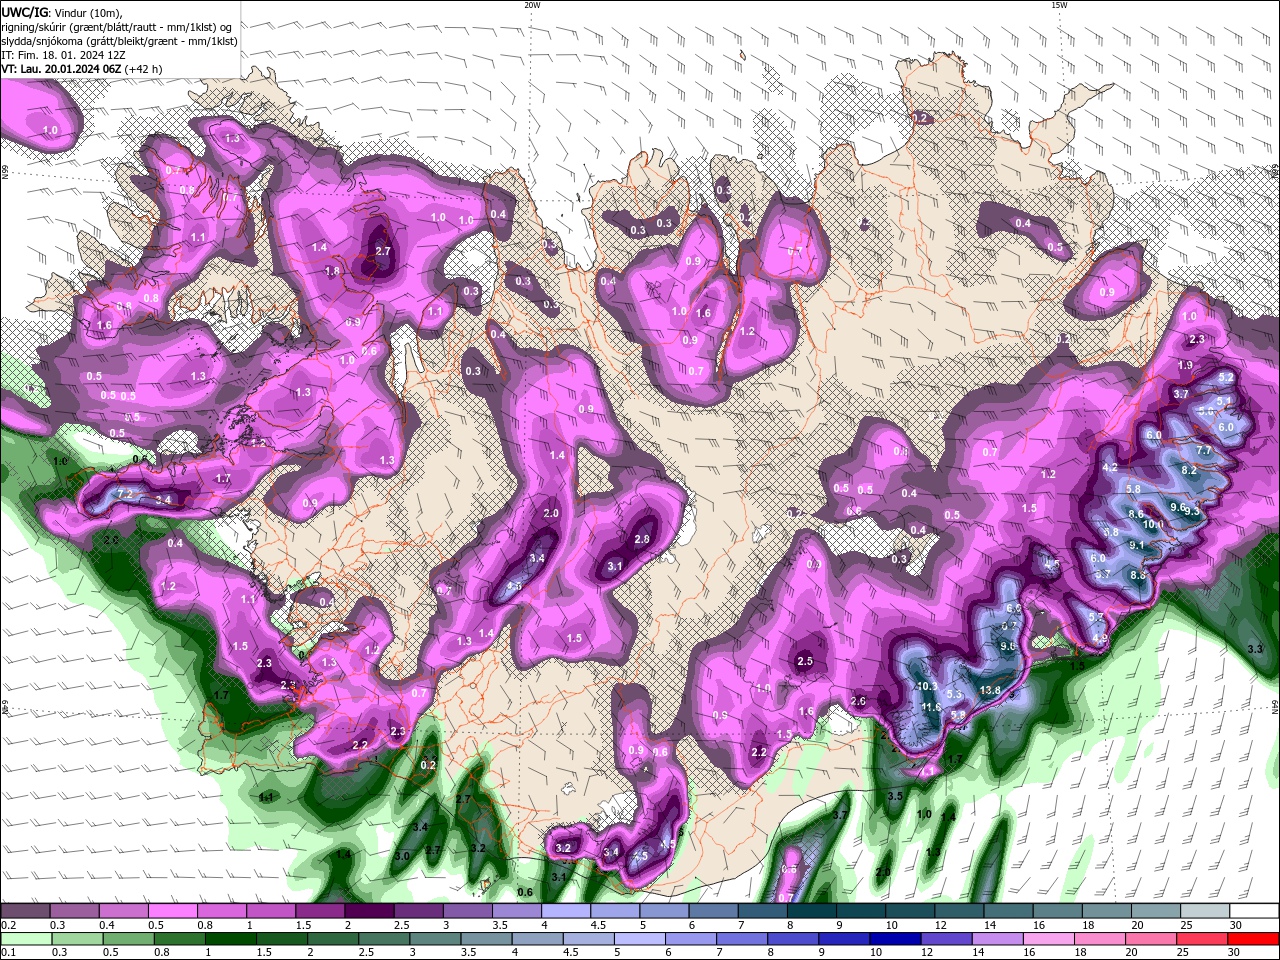Click bright red lower legend swatch after 25

point(1253,938)
